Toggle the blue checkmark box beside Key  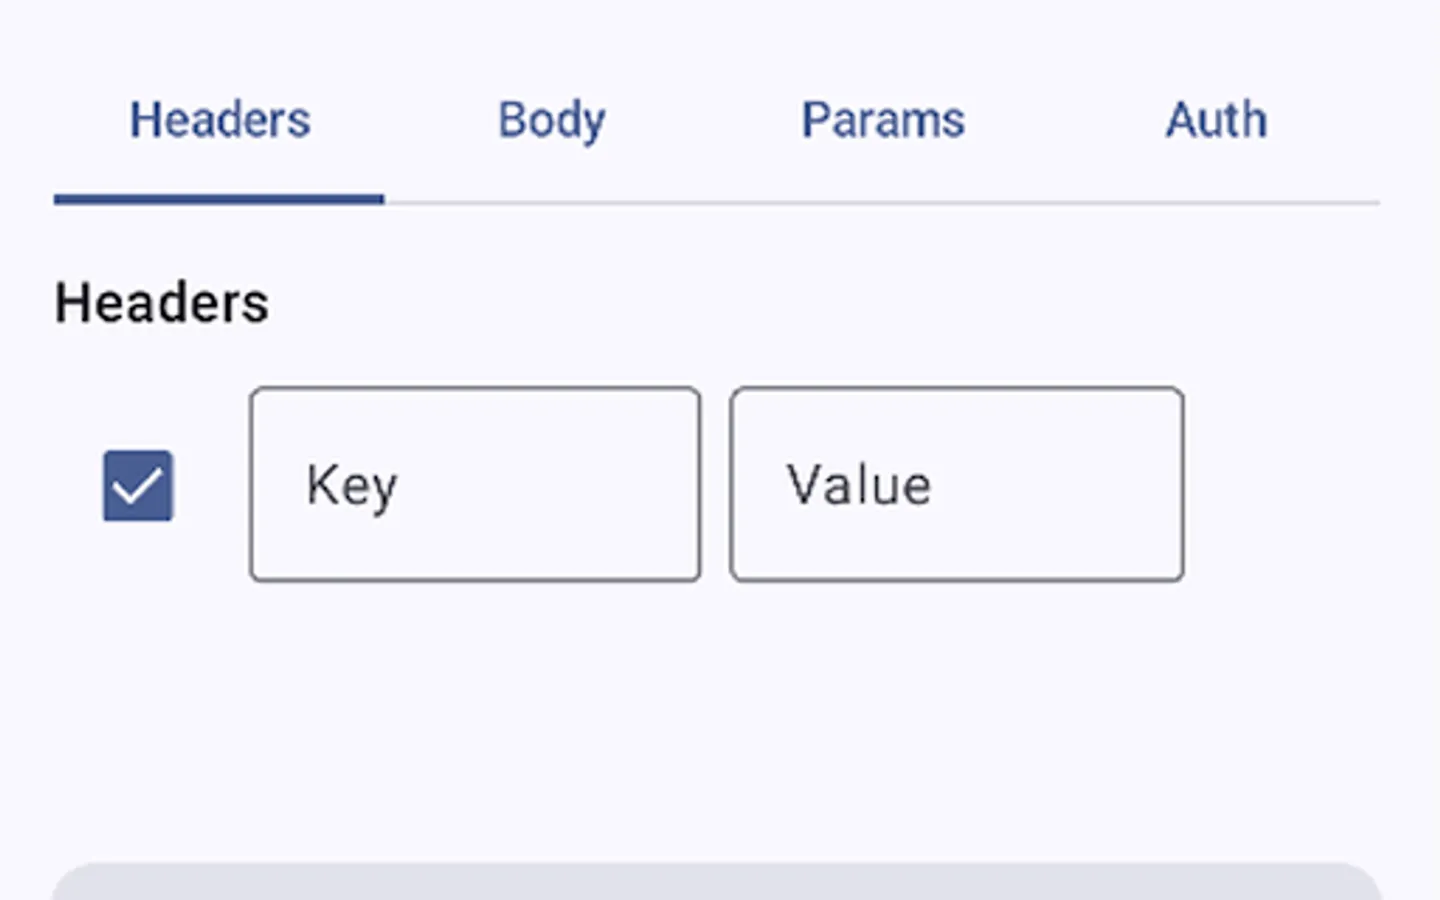(138, 486)
